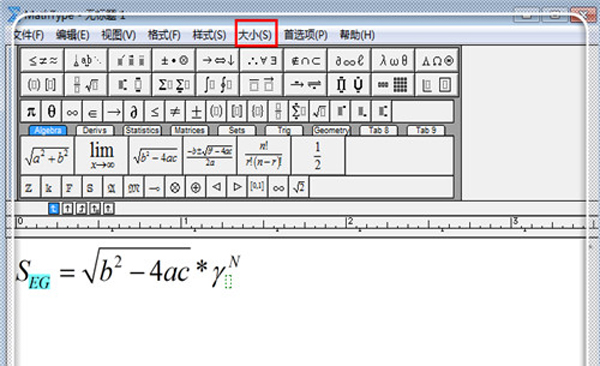
Task: Insert the plus-minus symbol ±
Action: click(196, 111)
